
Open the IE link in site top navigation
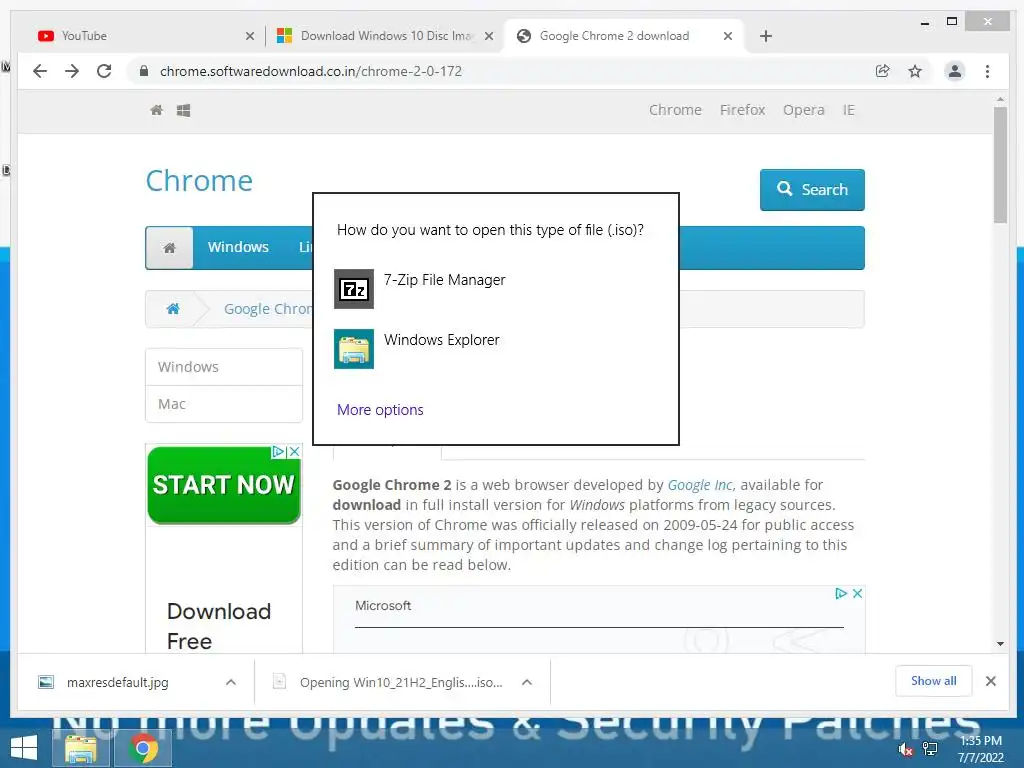848,110
